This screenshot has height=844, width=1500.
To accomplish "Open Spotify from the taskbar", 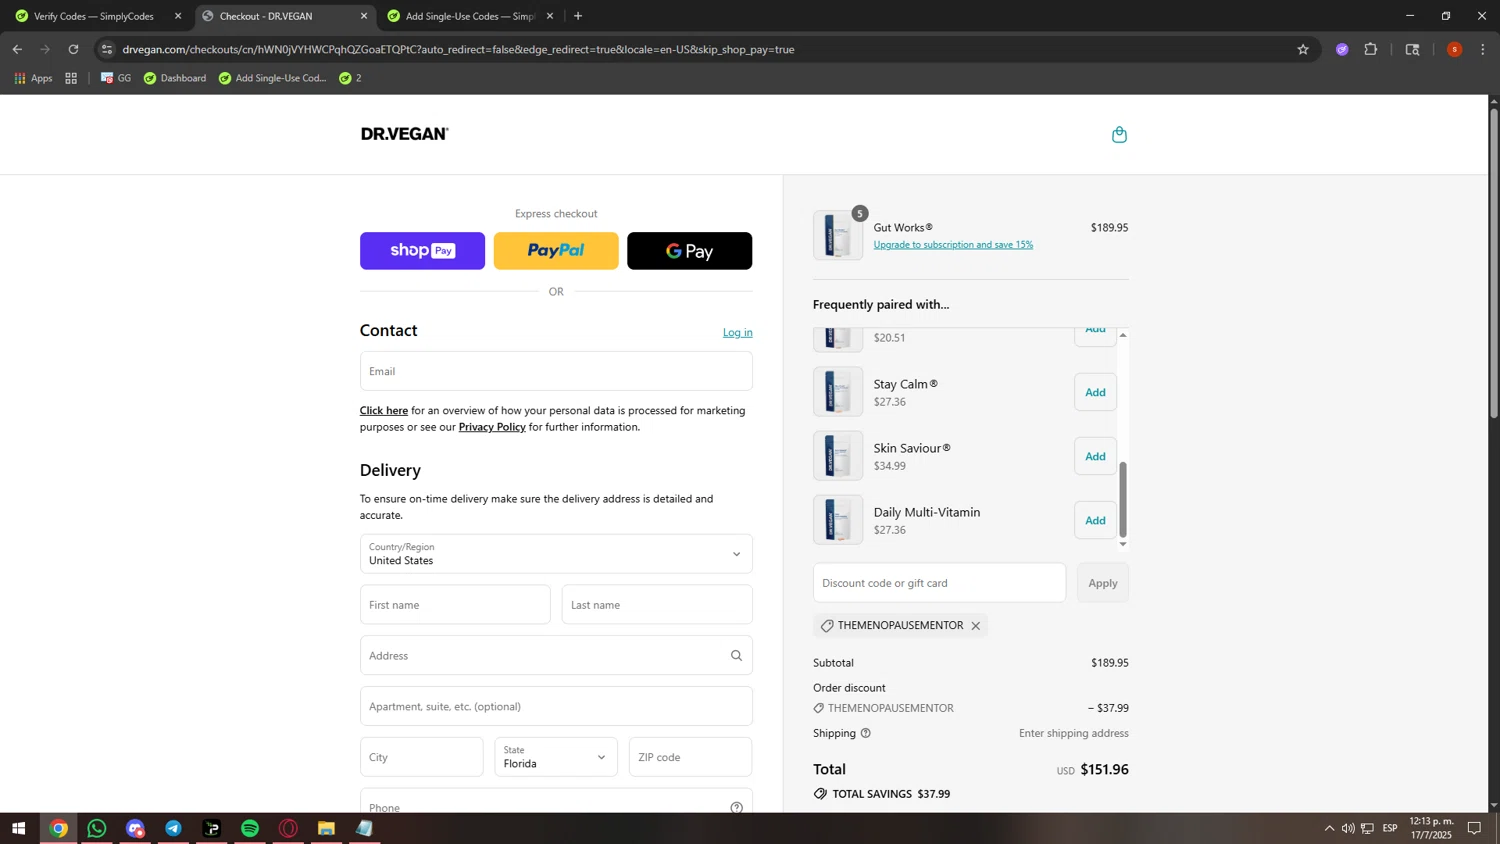I will [250, 828].
